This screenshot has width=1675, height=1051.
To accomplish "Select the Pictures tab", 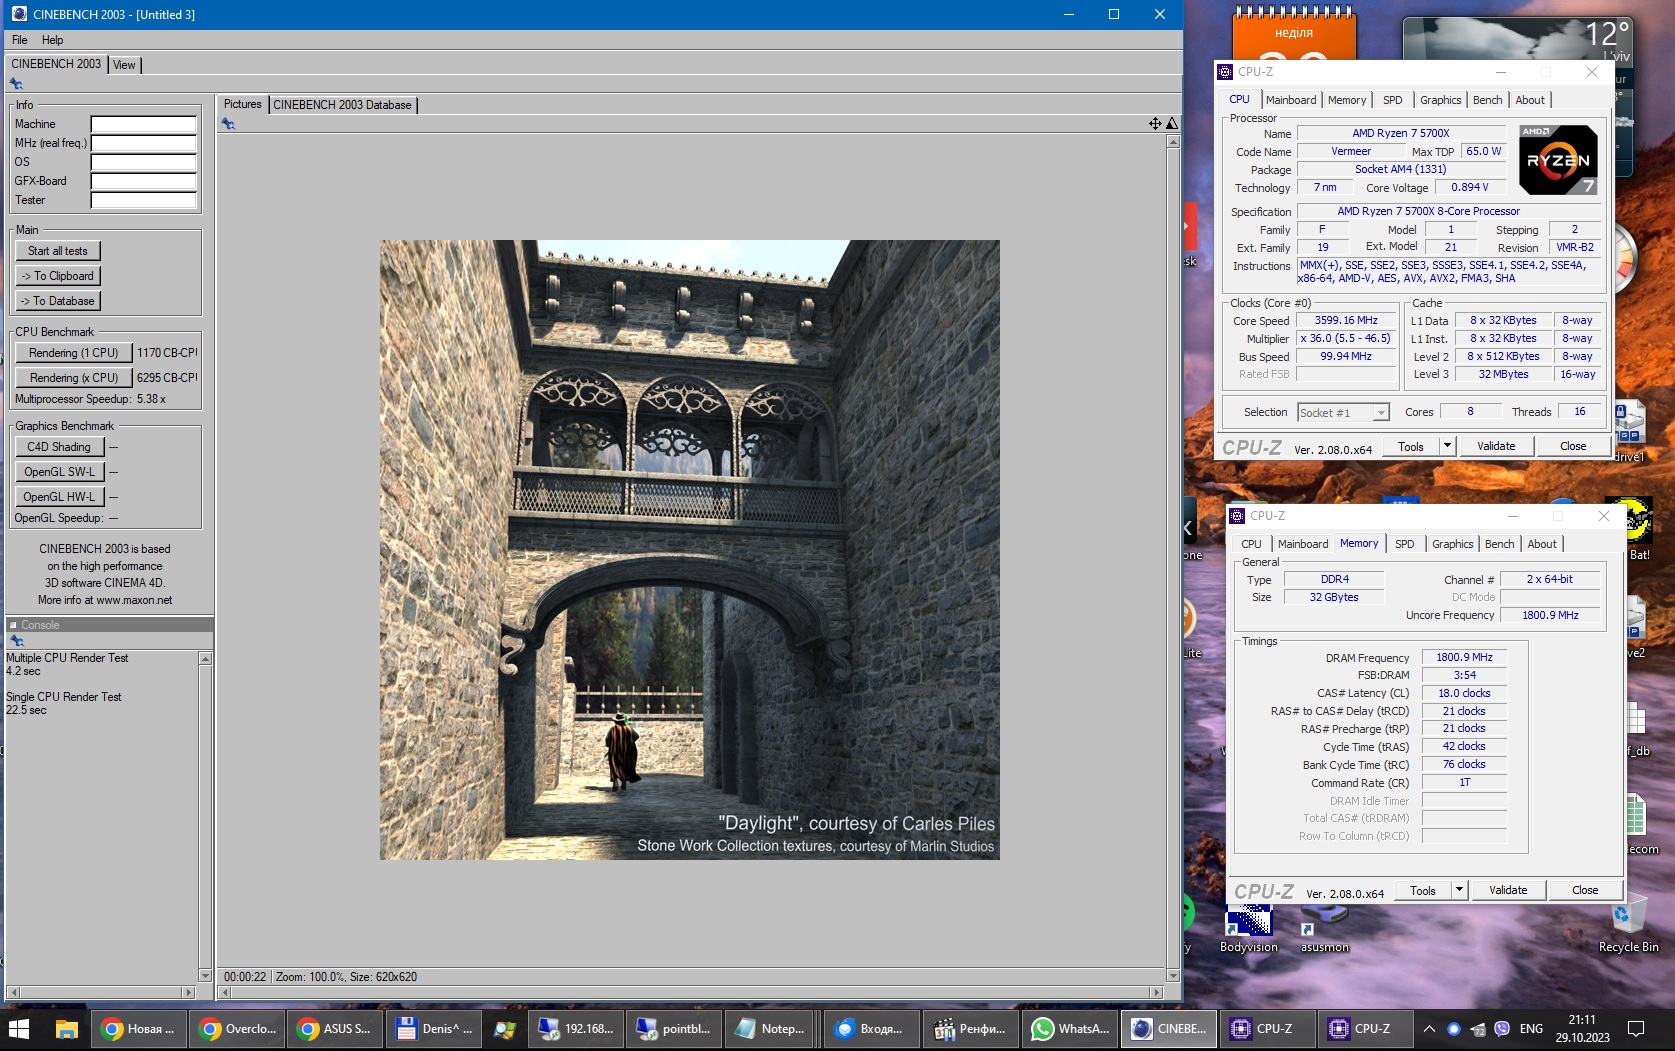I will click(242, 104).
